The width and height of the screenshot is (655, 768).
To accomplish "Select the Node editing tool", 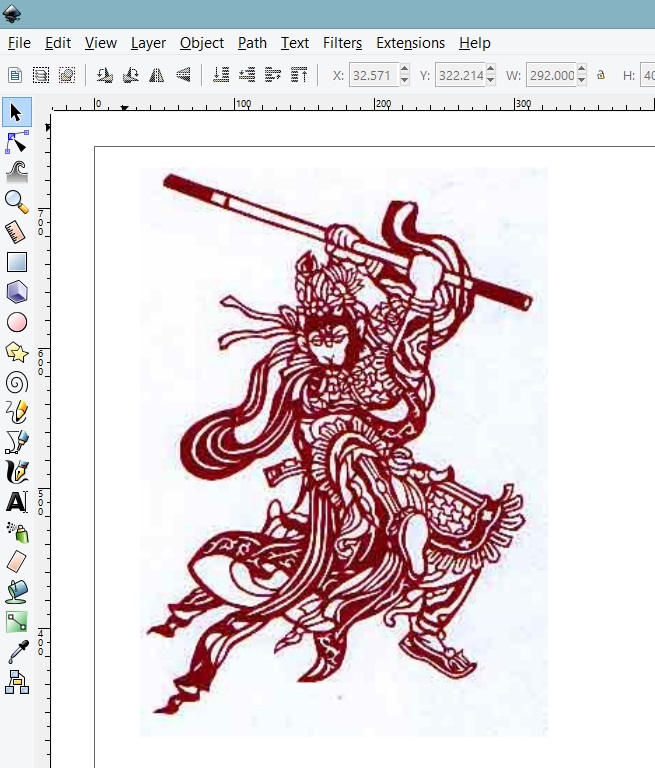I will [x=17, y=143].
